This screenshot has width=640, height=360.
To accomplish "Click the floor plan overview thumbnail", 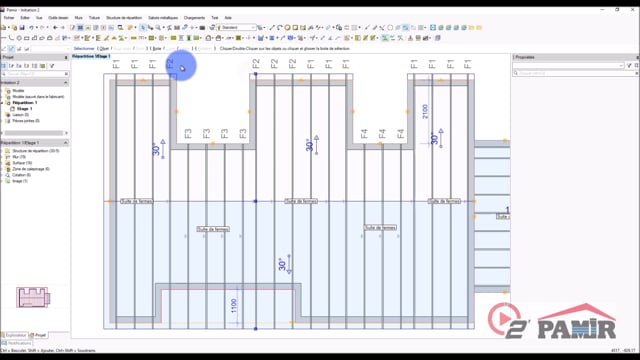I will coord(33,297).
